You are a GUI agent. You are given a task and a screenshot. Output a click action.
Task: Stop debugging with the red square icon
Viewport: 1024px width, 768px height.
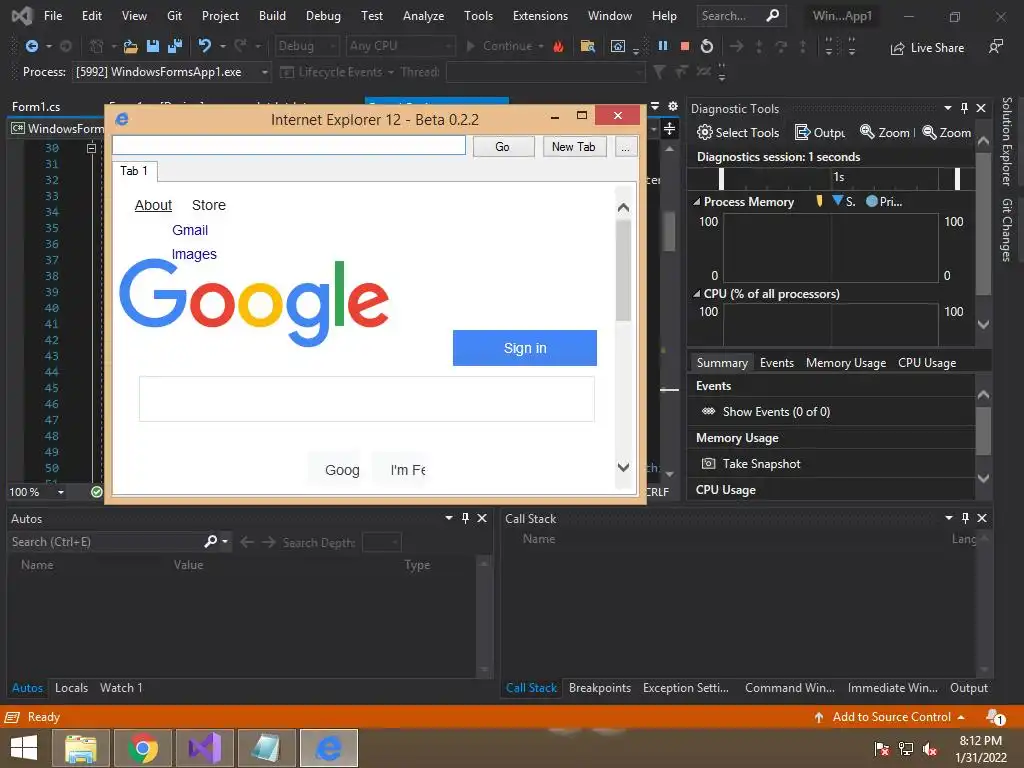coord(685,46)
